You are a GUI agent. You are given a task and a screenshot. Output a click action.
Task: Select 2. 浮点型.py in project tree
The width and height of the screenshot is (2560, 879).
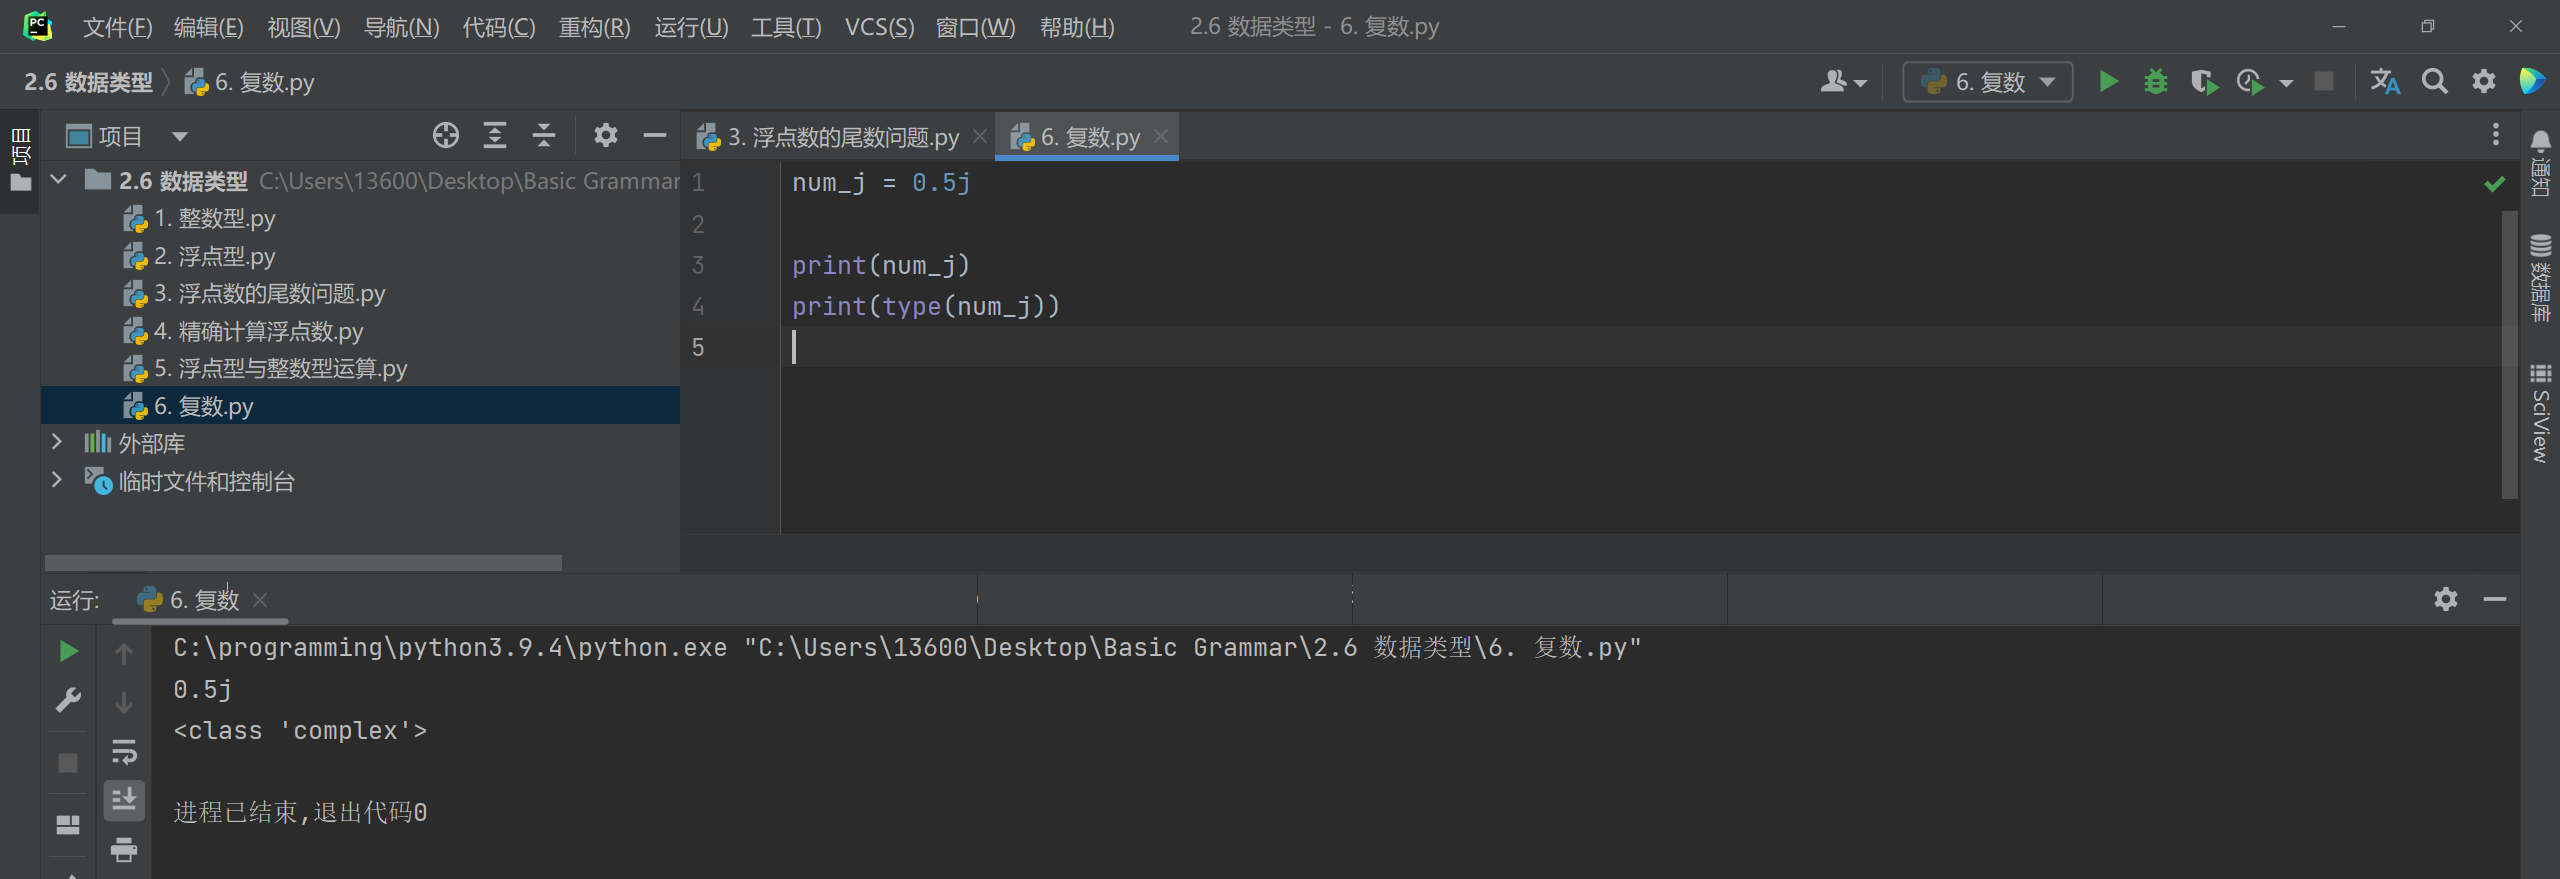click(213, 256)
